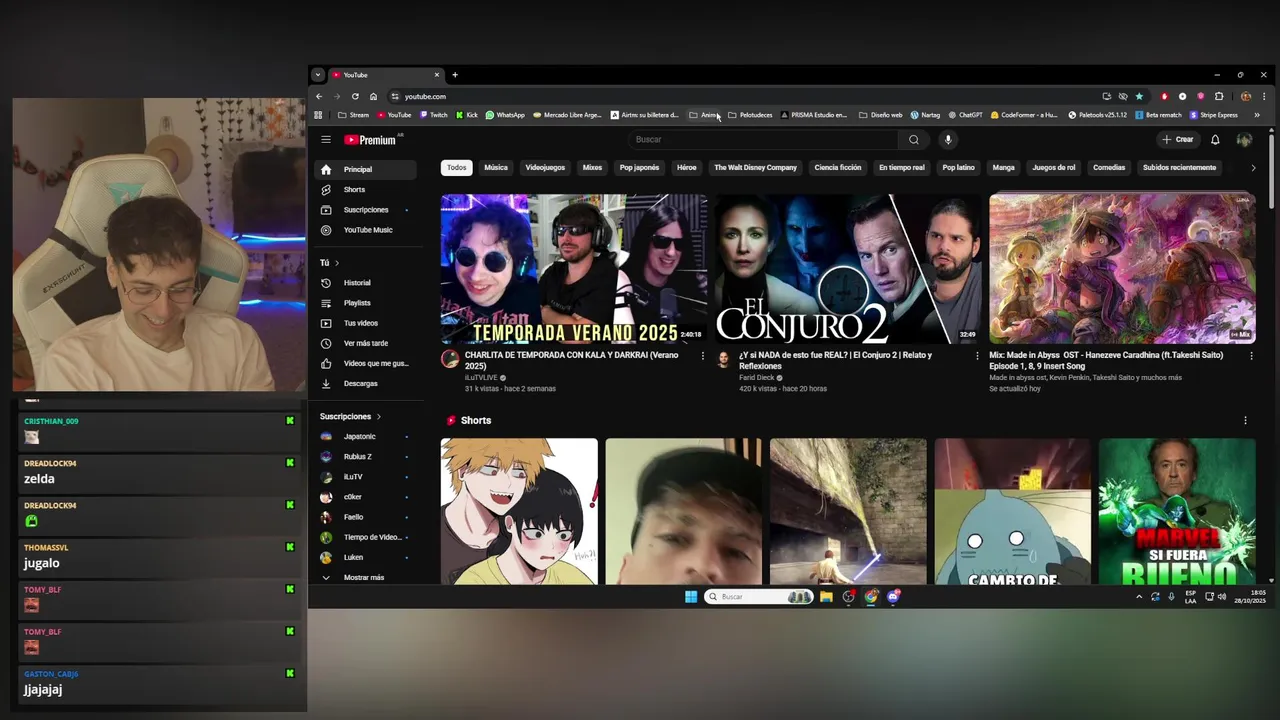Open Descargas in the sidebar

(x=364, y=383)
